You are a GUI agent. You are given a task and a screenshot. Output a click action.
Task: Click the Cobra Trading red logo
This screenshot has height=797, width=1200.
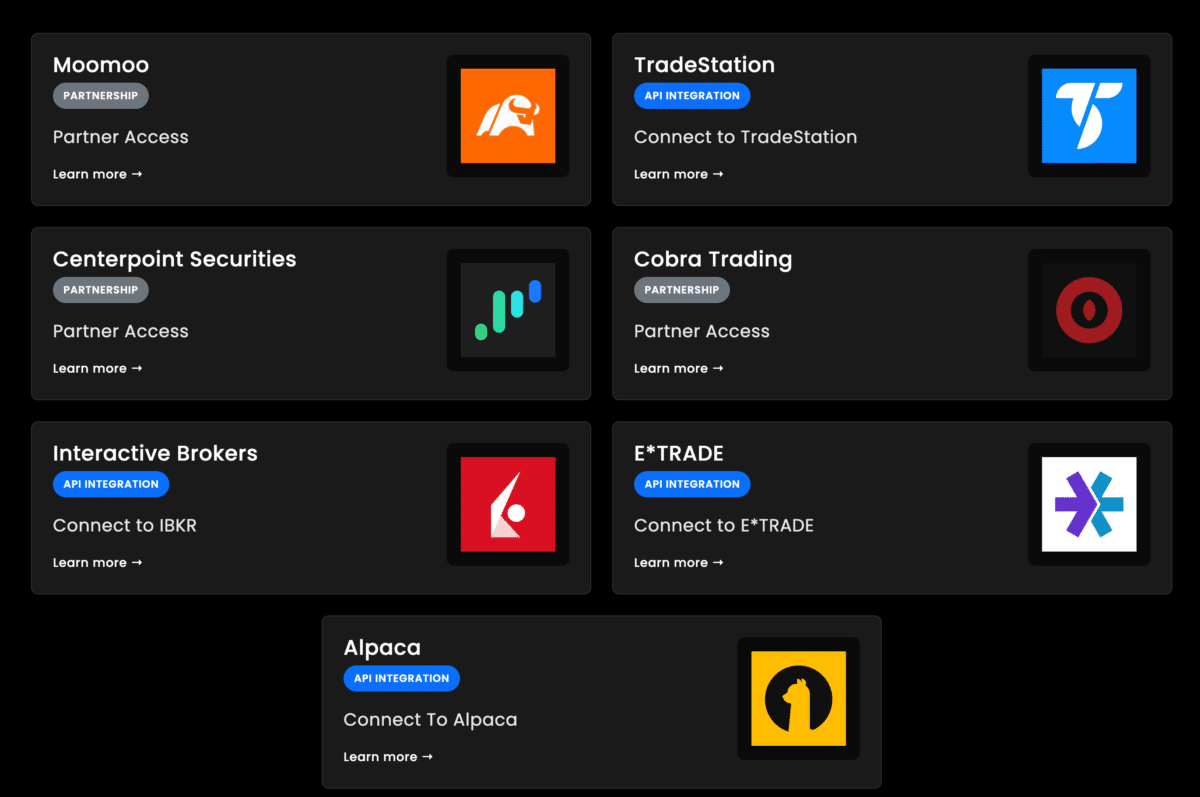pos(1089,310)
